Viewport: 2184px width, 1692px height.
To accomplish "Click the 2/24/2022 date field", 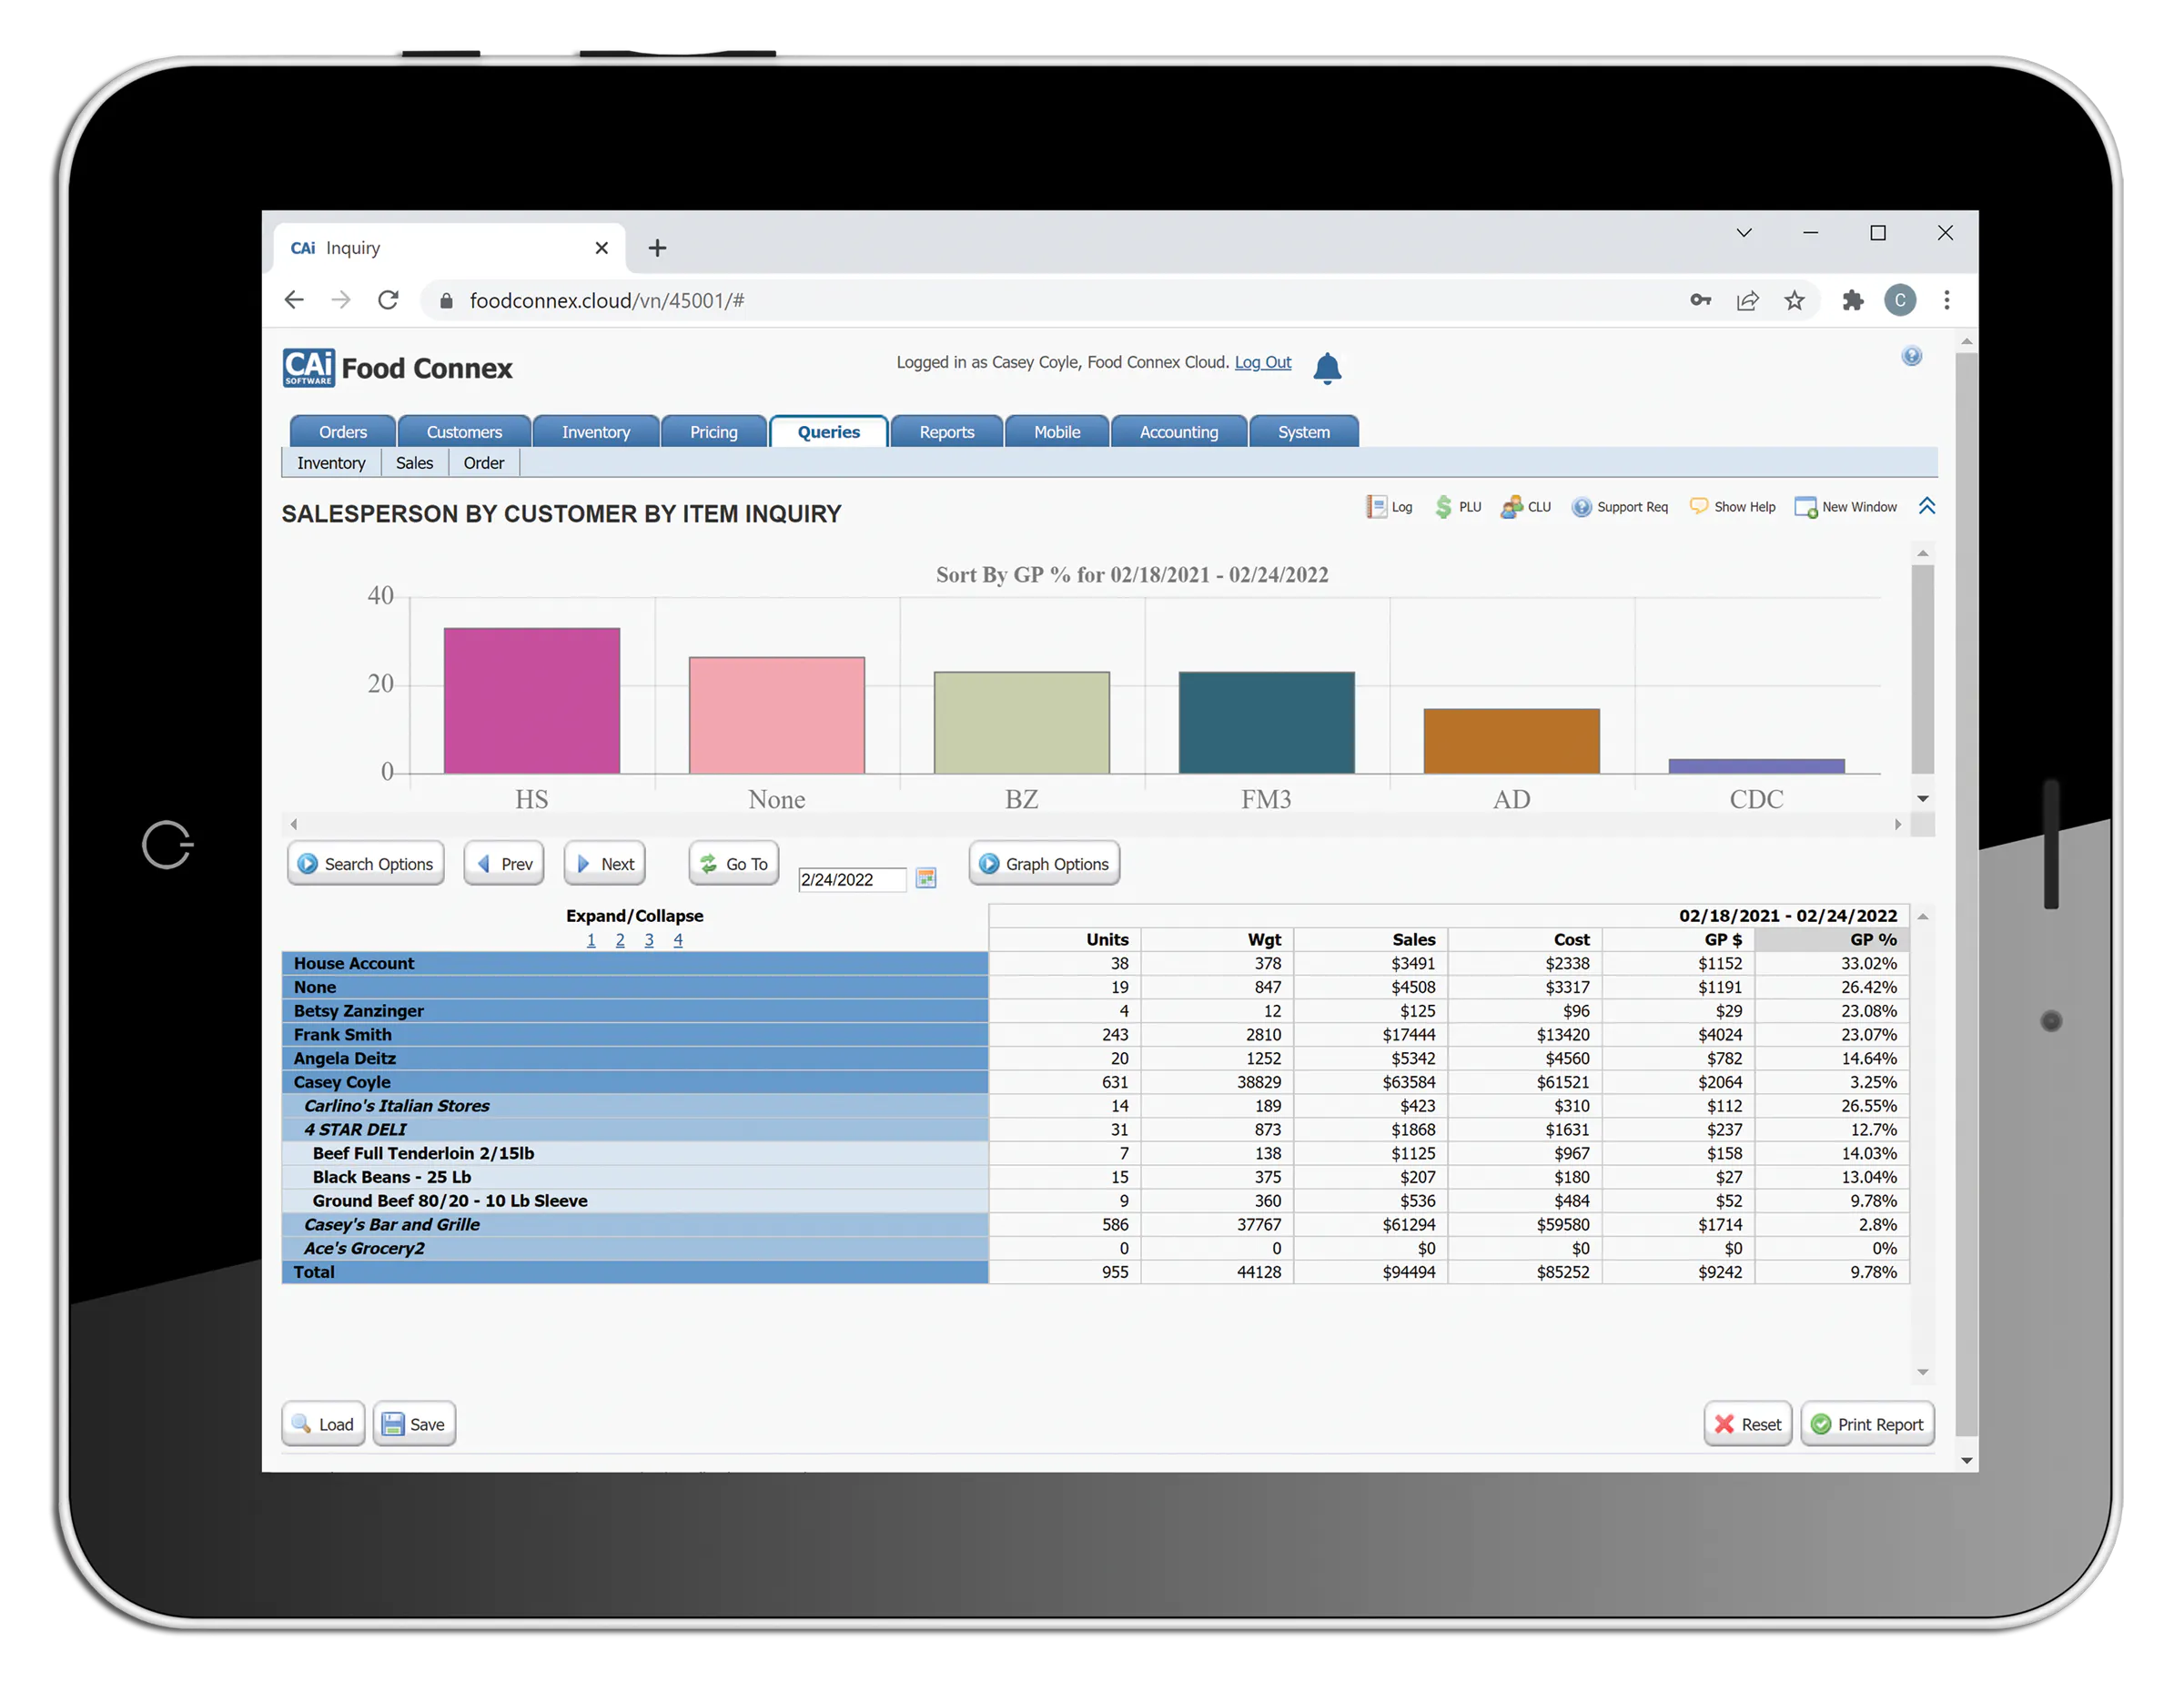I will [x=852, y=879].
